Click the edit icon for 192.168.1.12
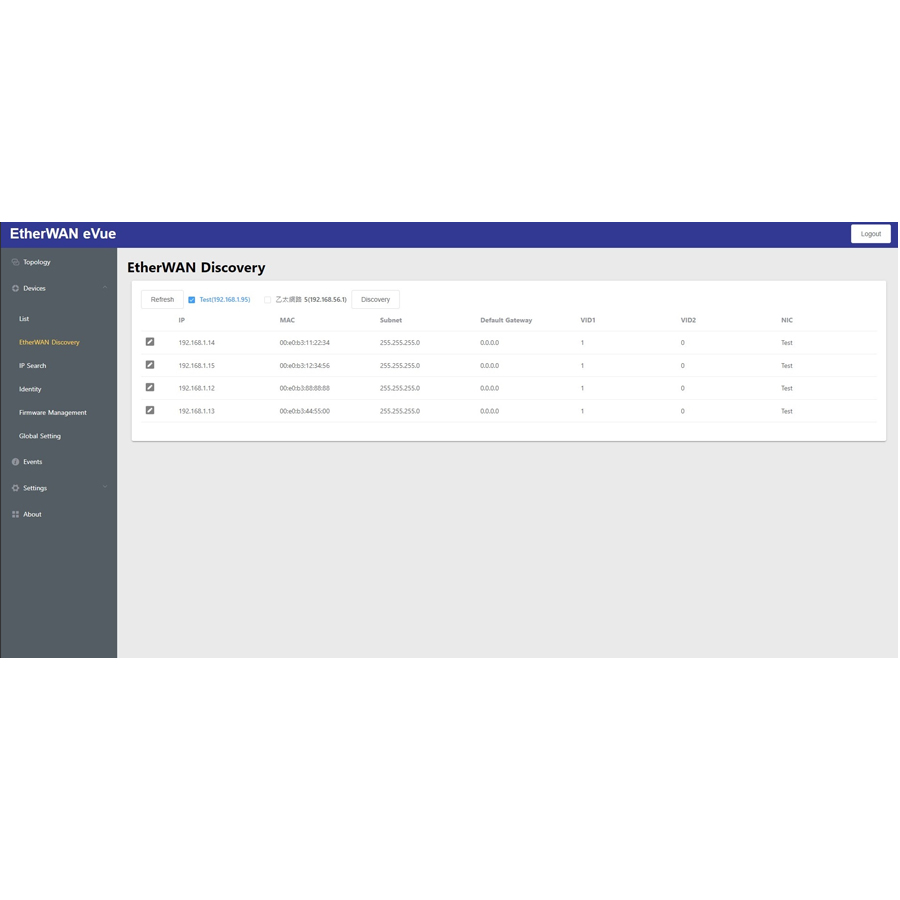This screenshot has height=900, width=900. click(150, 387)
